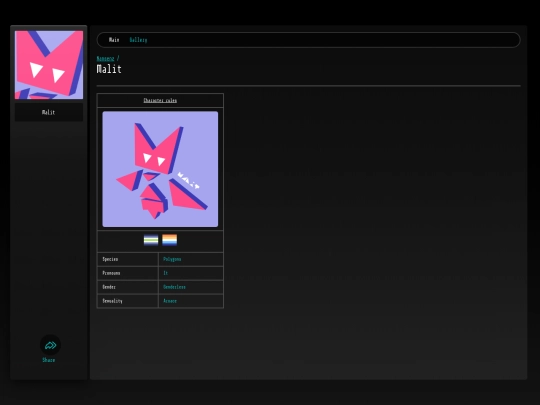Select the Pronouns label cell
This screenshot has width=540, height=405.
tap(128, 273)
